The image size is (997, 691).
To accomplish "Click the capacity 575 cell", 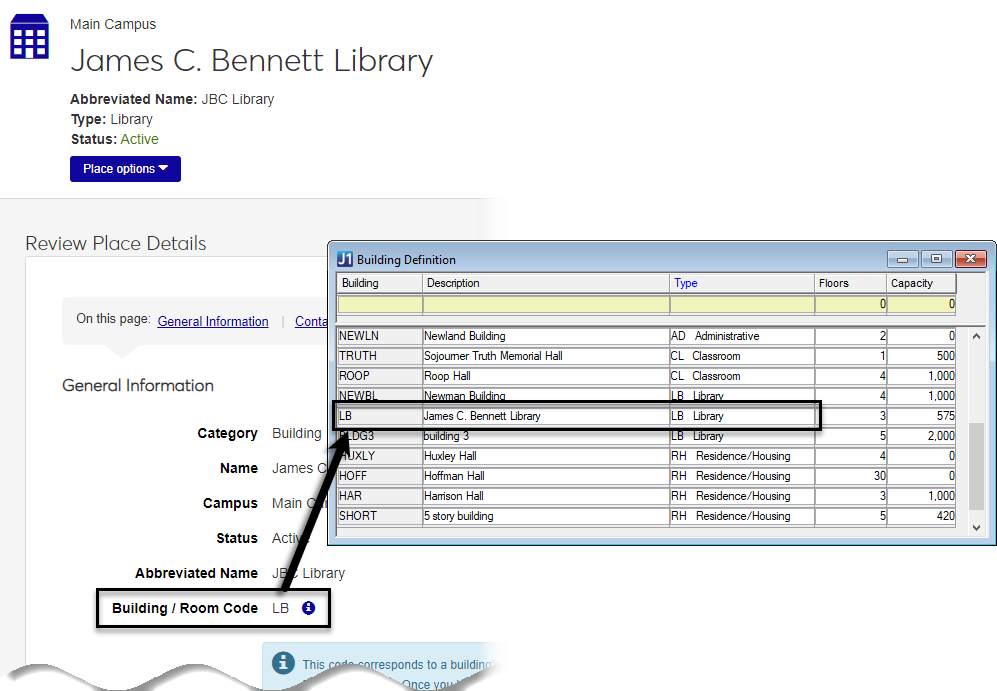I will click(x=921, y=416).
